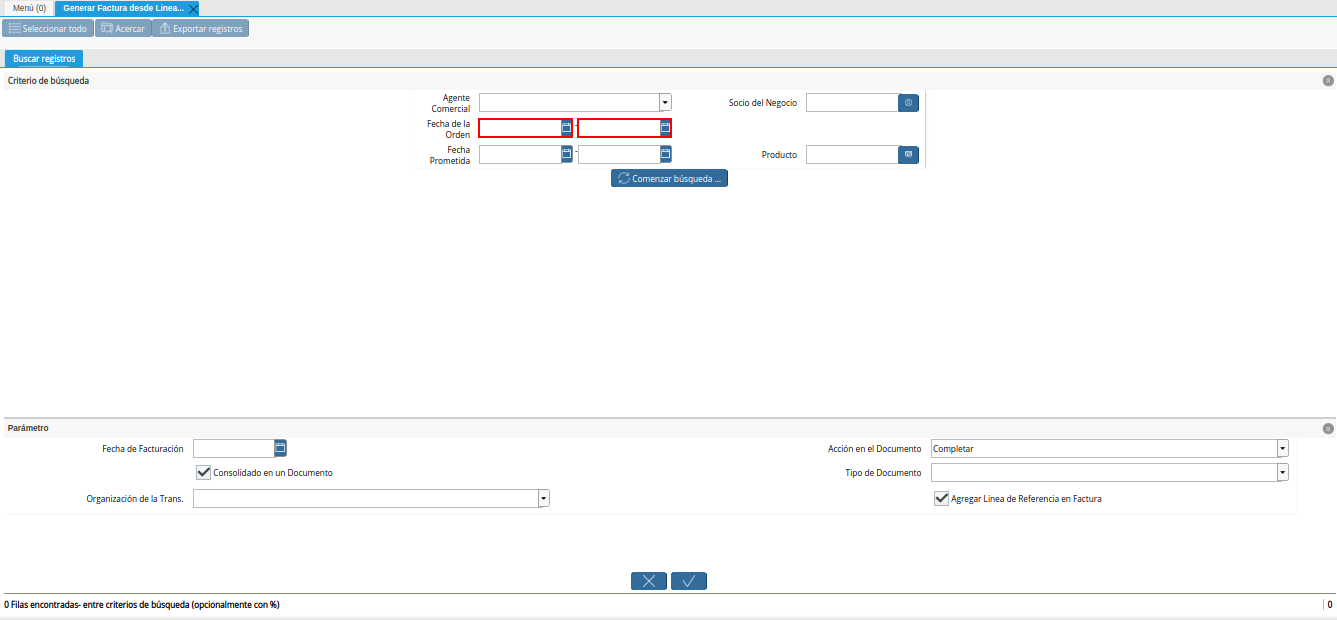Open calendar for Fecha de la Orden end
The height and width of the screenshot is (620, 1337).
[x=665, y=128]
